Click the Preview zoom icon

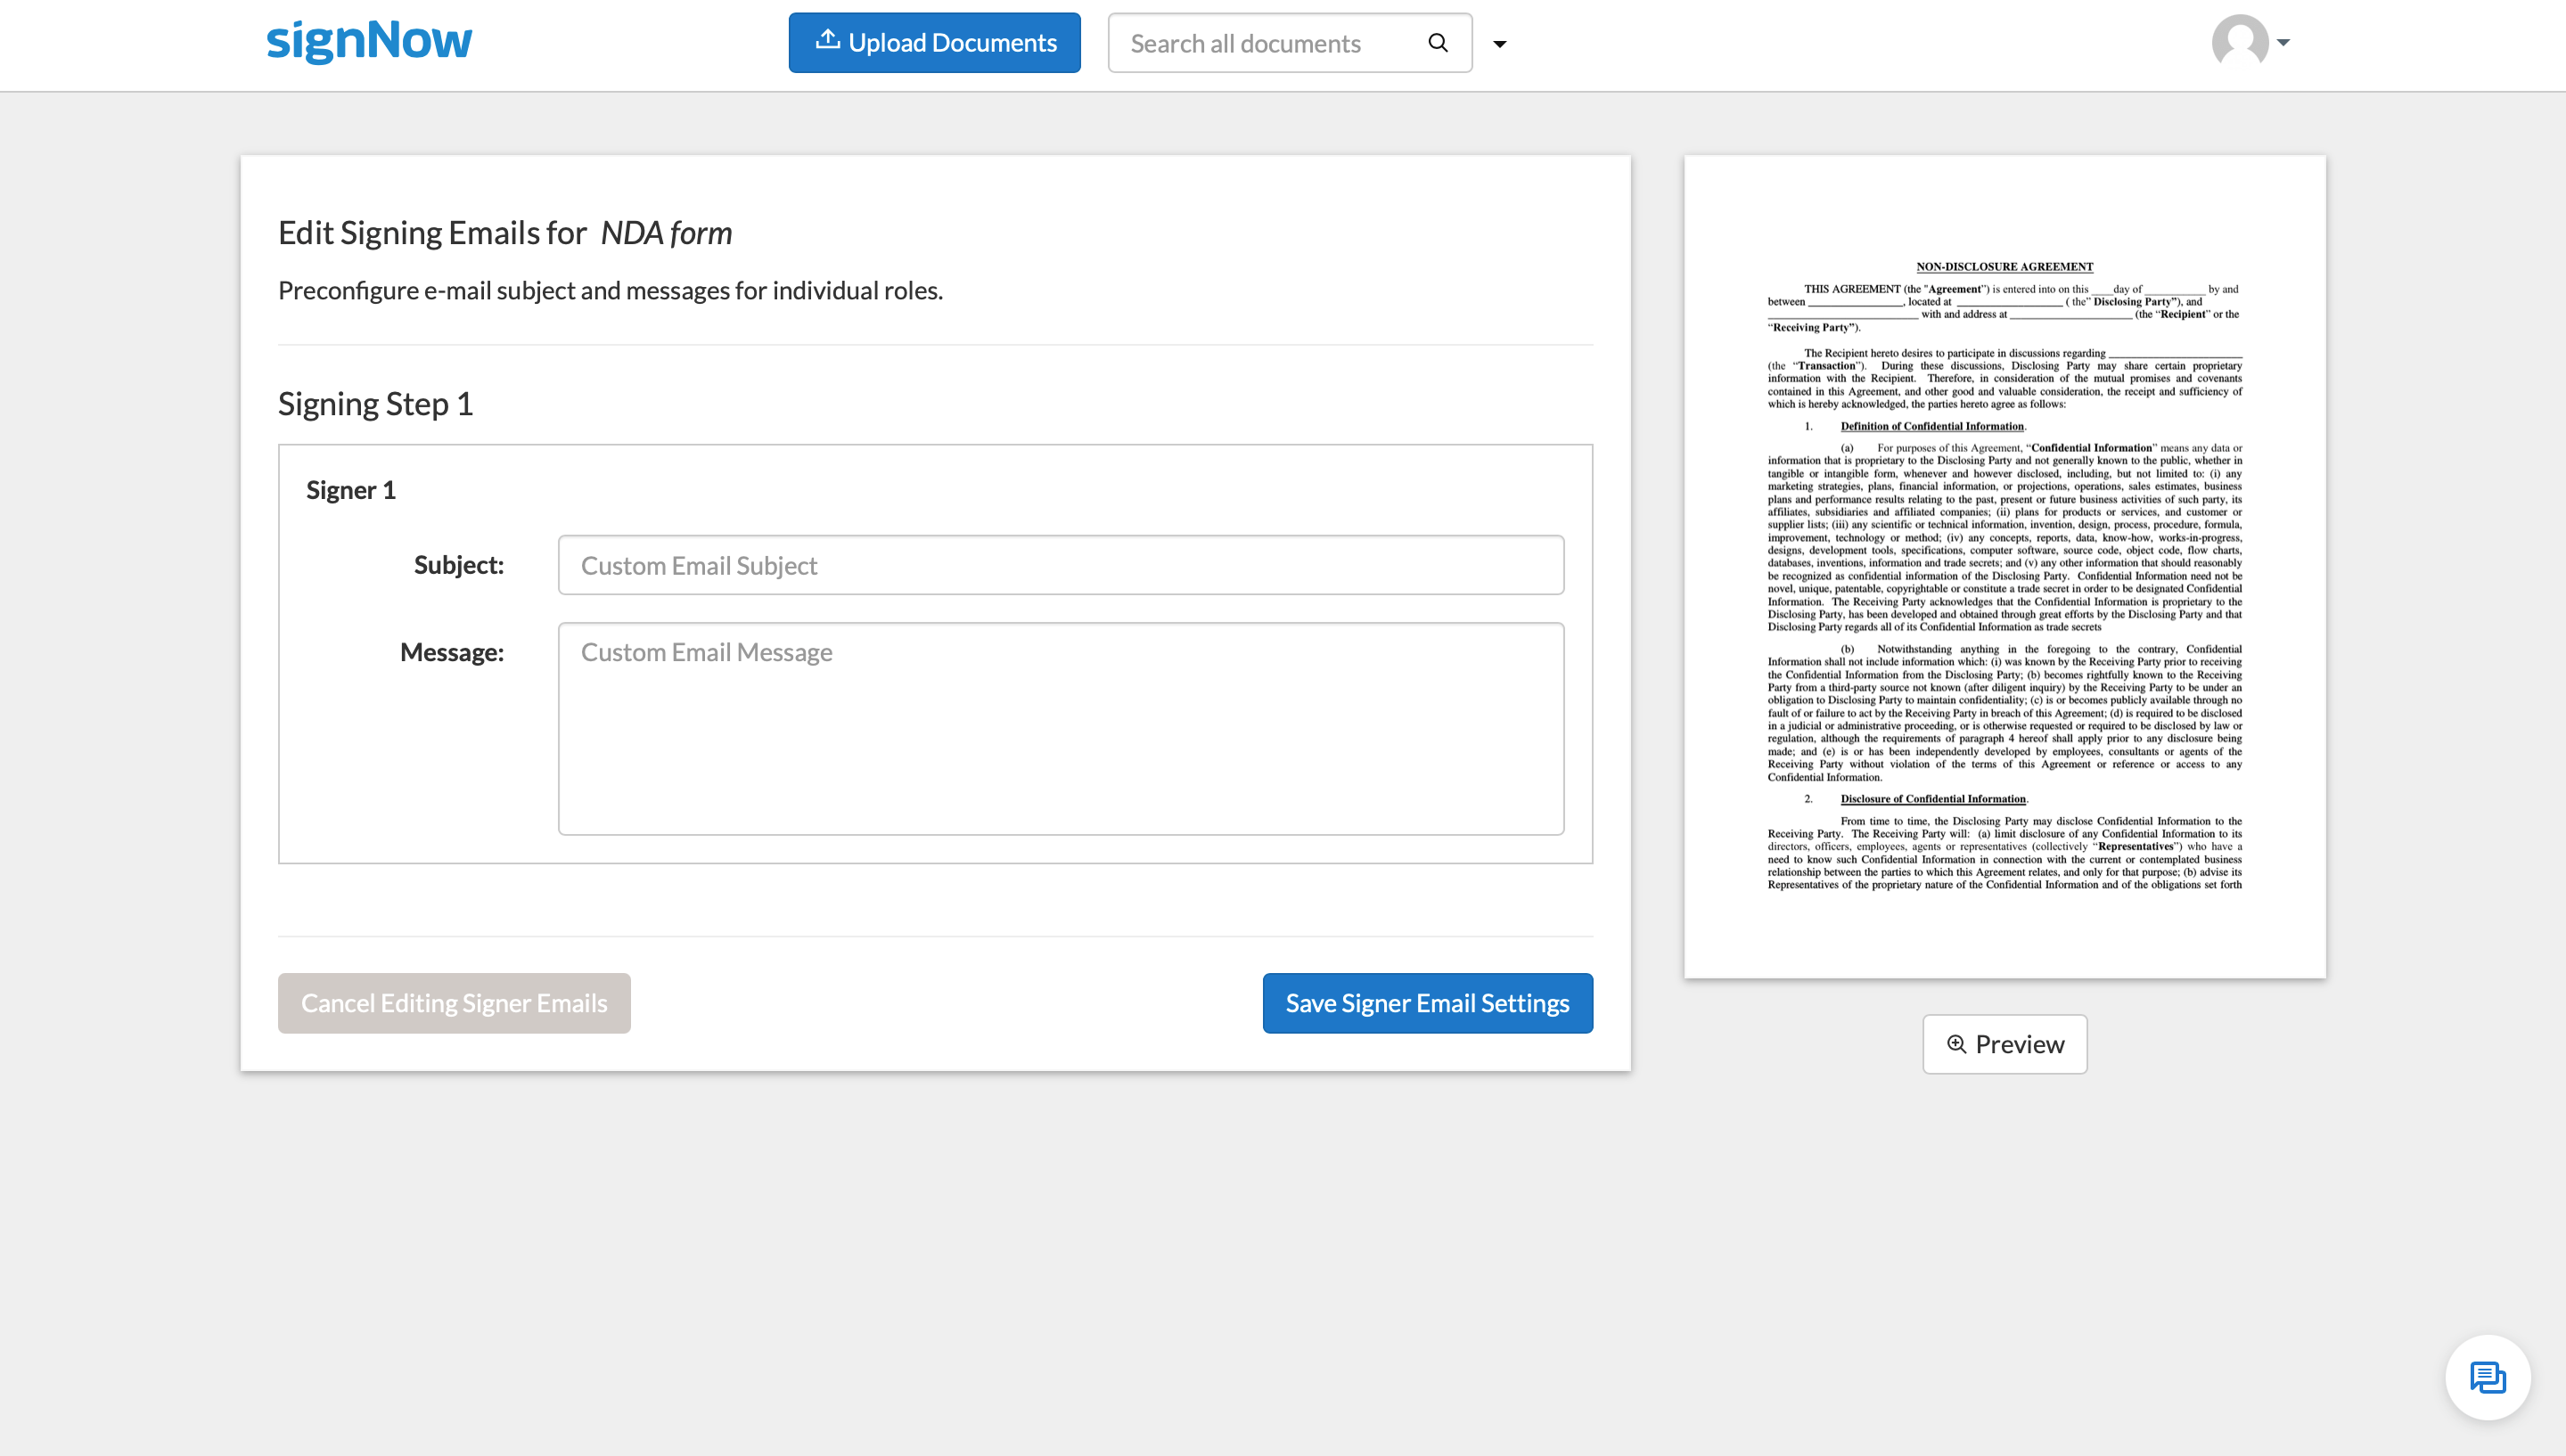[x=1958, y=1043]
